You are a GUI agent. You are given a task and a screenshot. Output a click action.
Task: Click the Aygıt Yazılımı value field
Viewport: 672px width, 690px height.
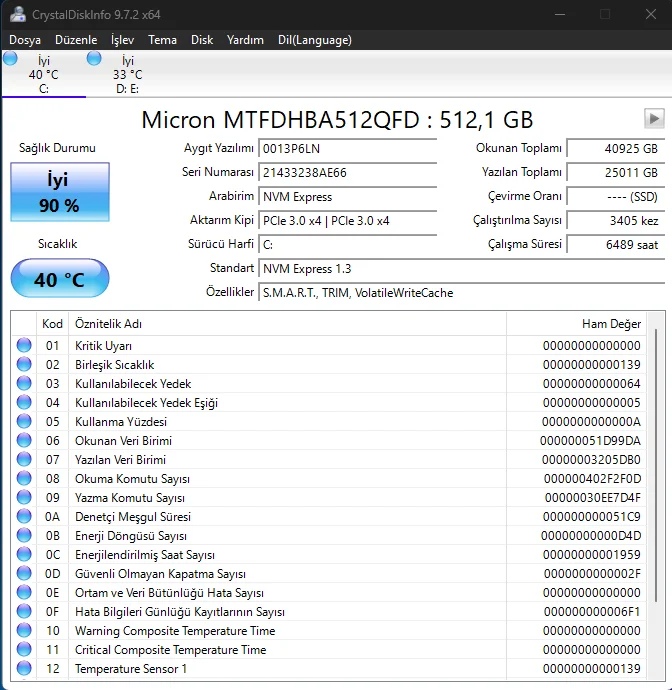[x=347, y=148]
